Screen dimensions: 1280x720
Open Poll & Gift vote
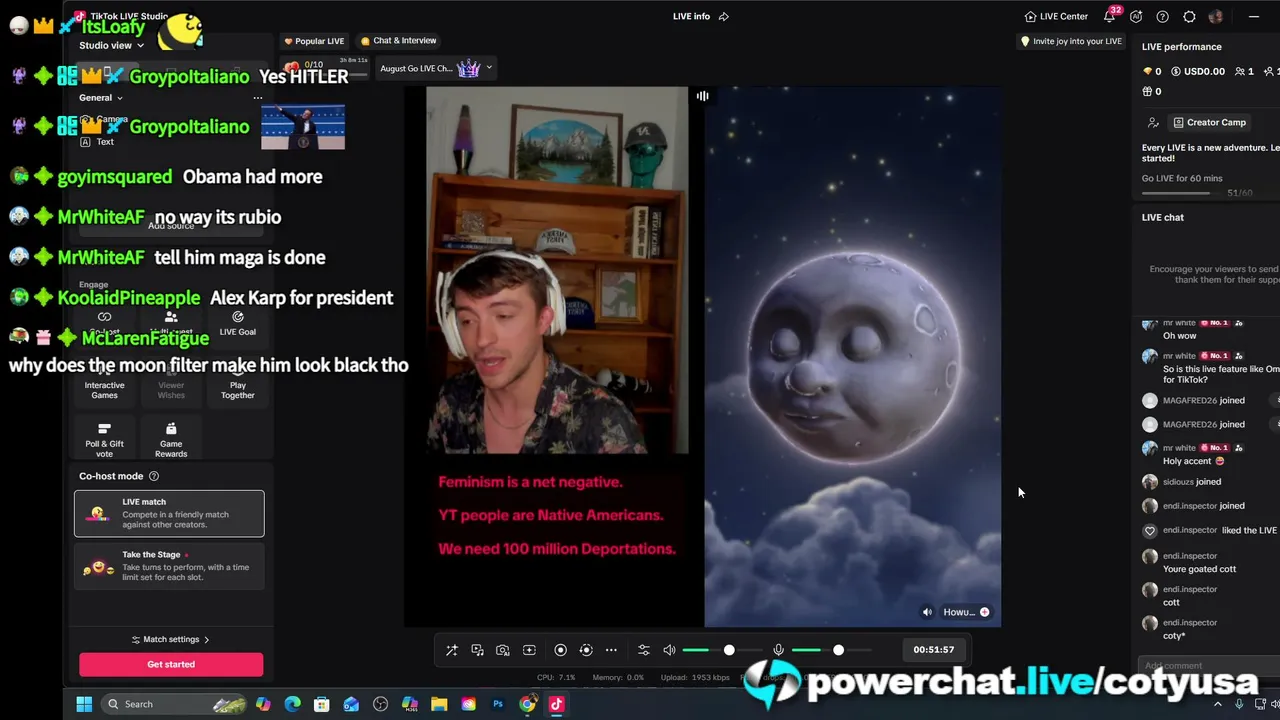pyautogui.click(x=104, y=439)
